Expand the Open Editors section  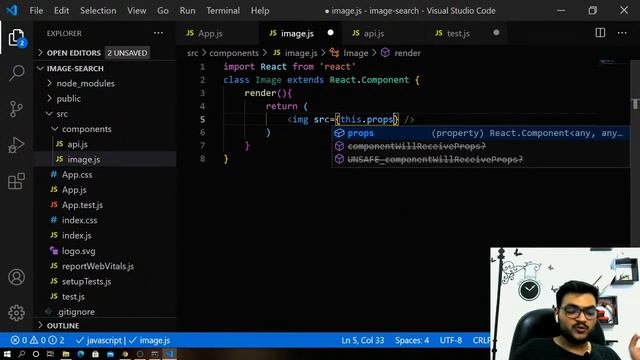[x=105, y=53]
